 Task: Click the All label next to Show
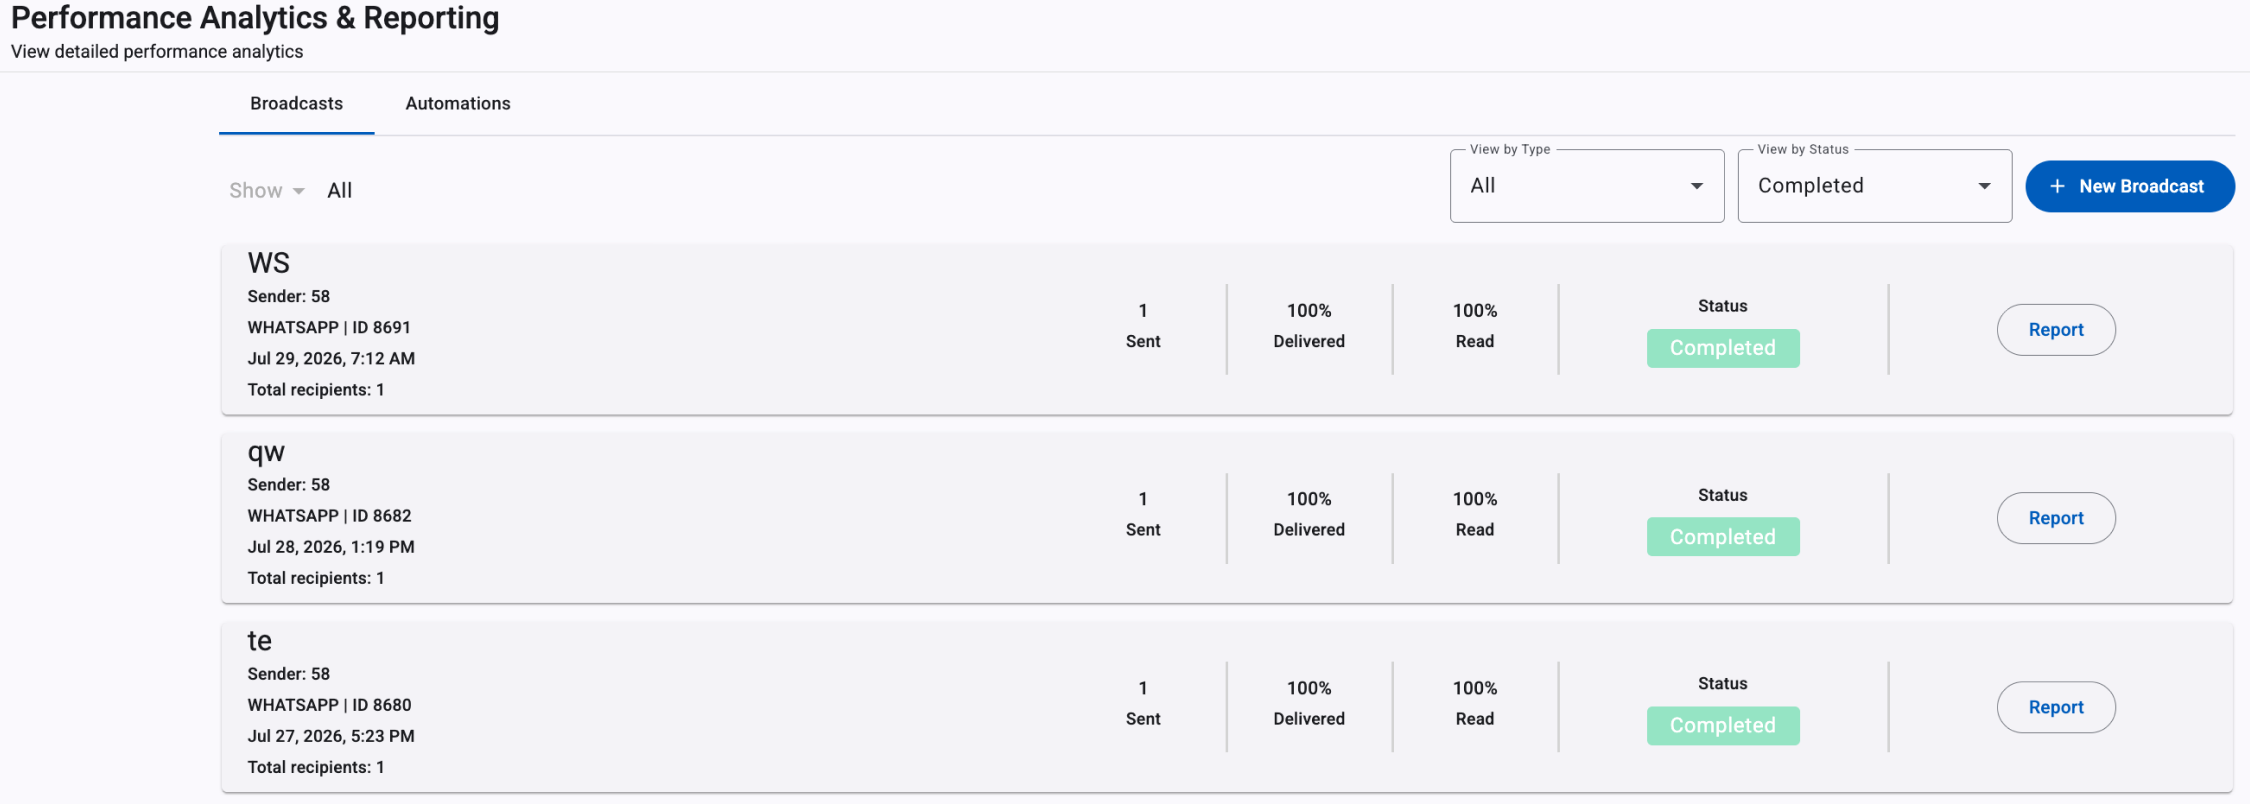340,190
